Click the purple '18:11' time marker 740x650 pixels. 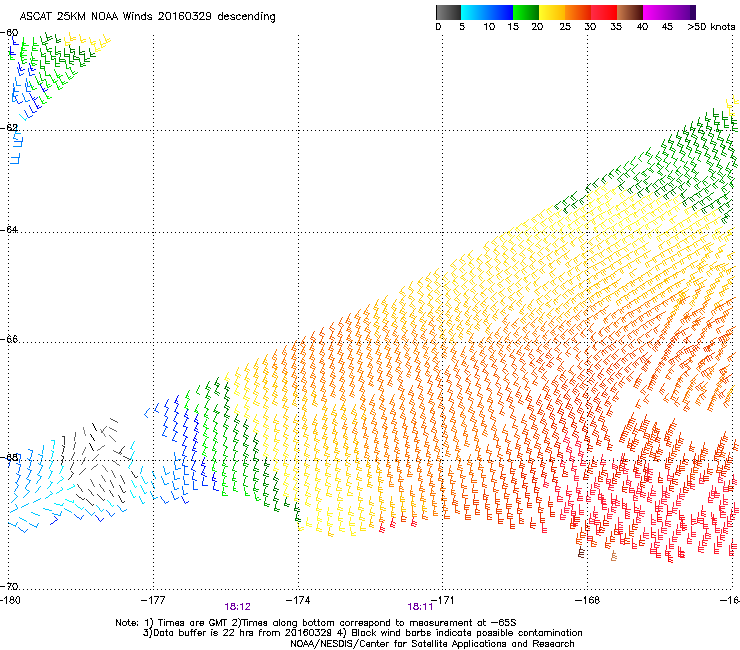[x=420, y=607]
